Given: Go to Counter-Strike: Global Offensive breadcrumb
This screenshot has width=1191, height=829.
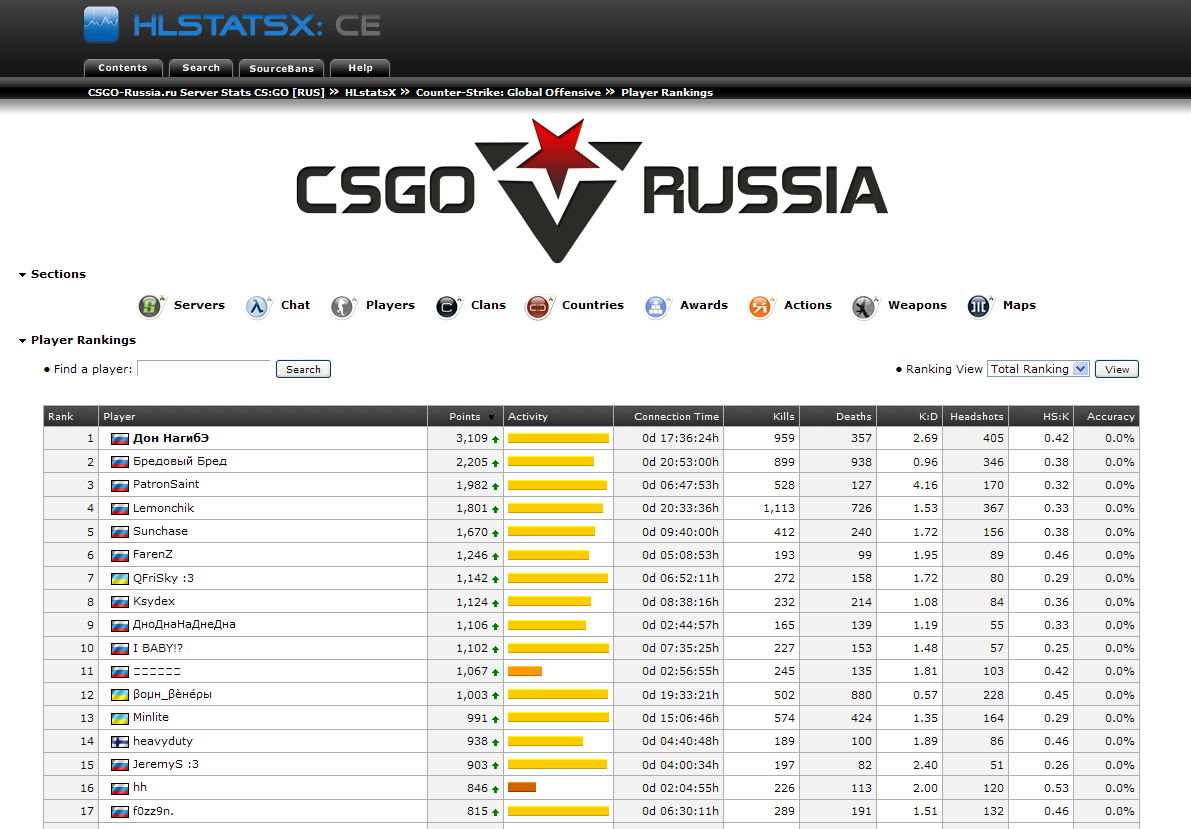Looking at the screenshot, I should tap(508, 93).
